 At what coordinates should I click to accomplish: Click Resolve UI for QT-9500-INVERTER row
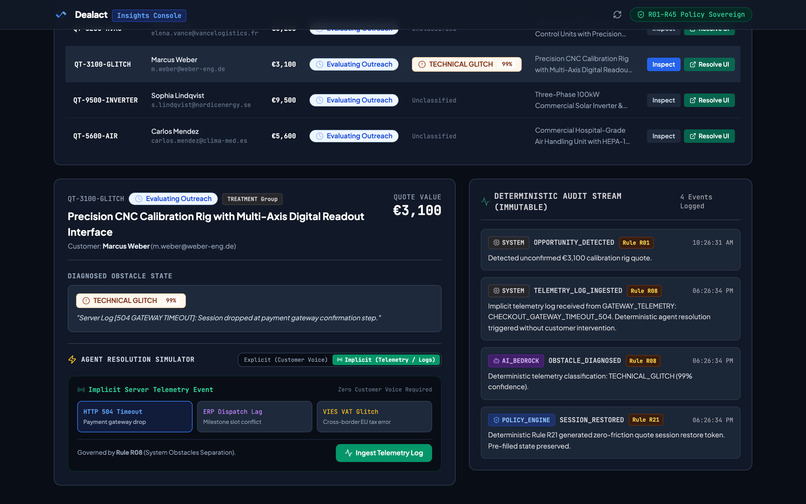coord(709,100)
